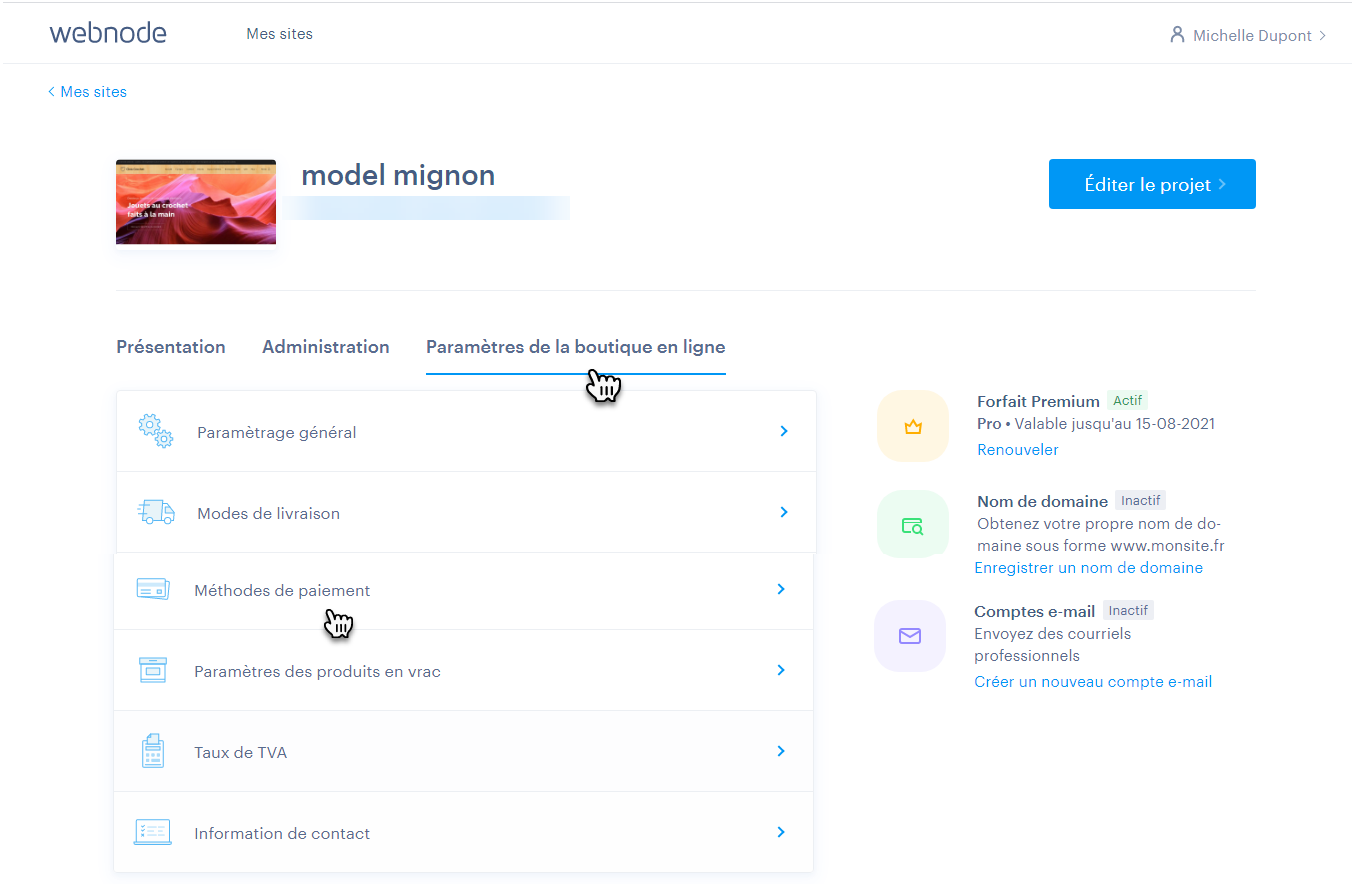Viewport: 1352px width, 884px height.
Task: Click the credit card payment methods icon
Action: pos(152,590)
